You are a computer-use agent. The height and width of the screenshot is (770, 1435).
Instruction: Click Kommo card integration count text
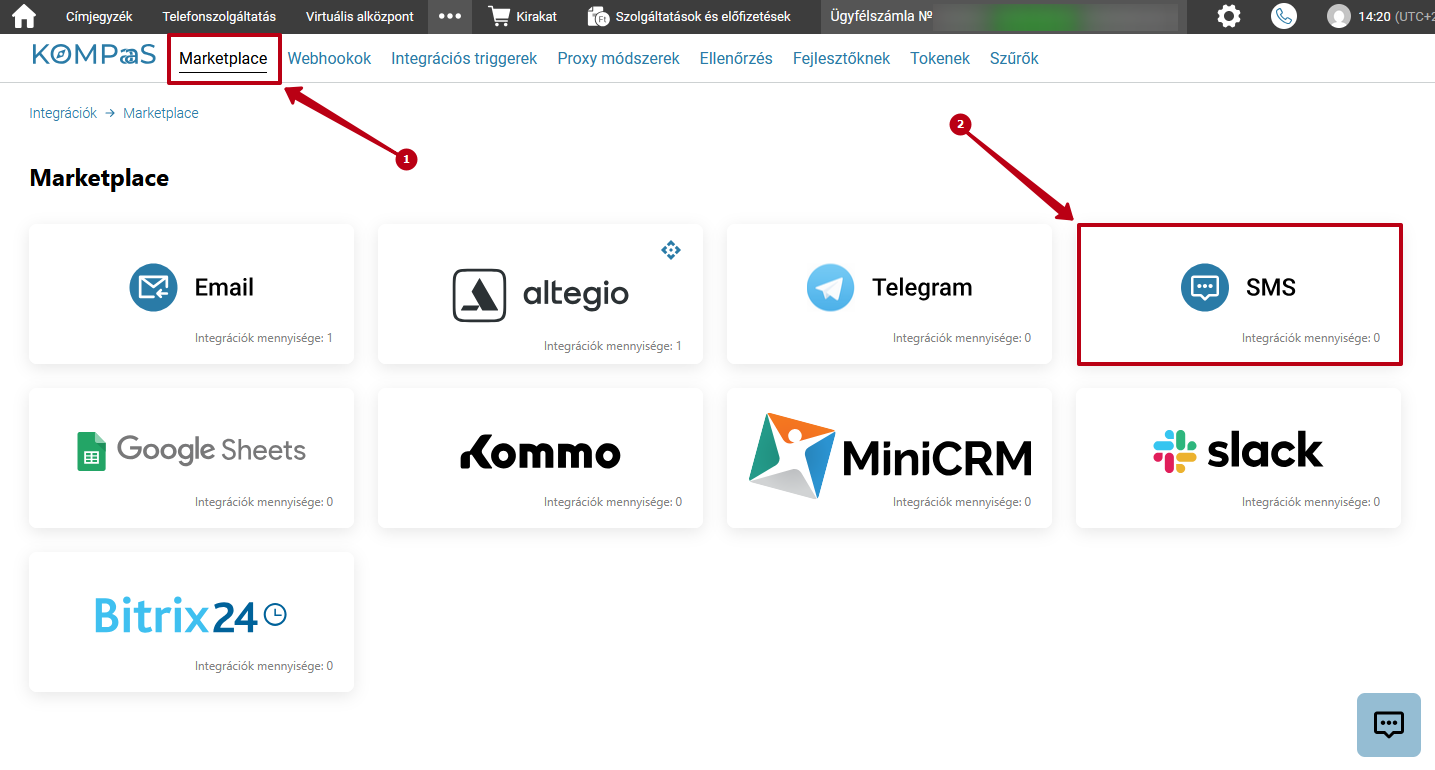613,502
